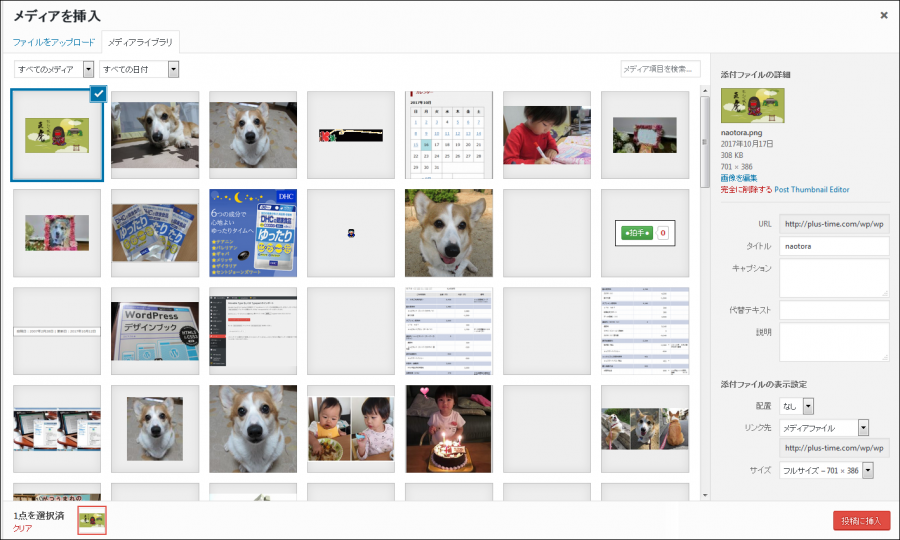
Task: Pick the DHC supplement advertisement thumbnail
Action: coord(253,232)
